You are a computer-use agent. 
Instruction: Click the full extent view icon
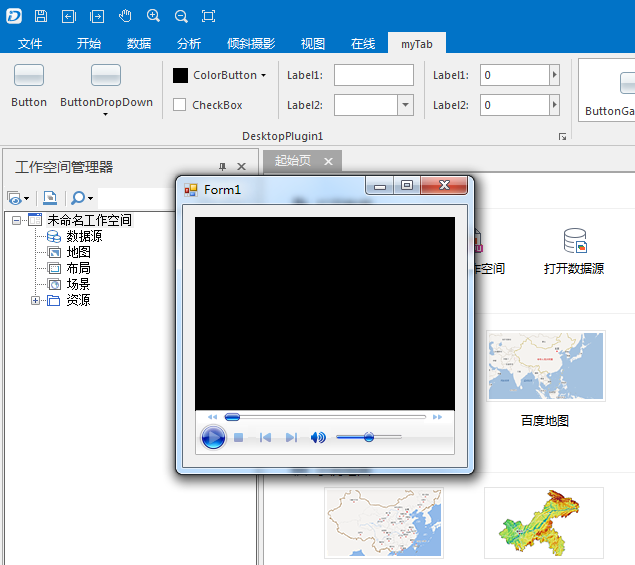pyautogui.click(x=208, y=16)
